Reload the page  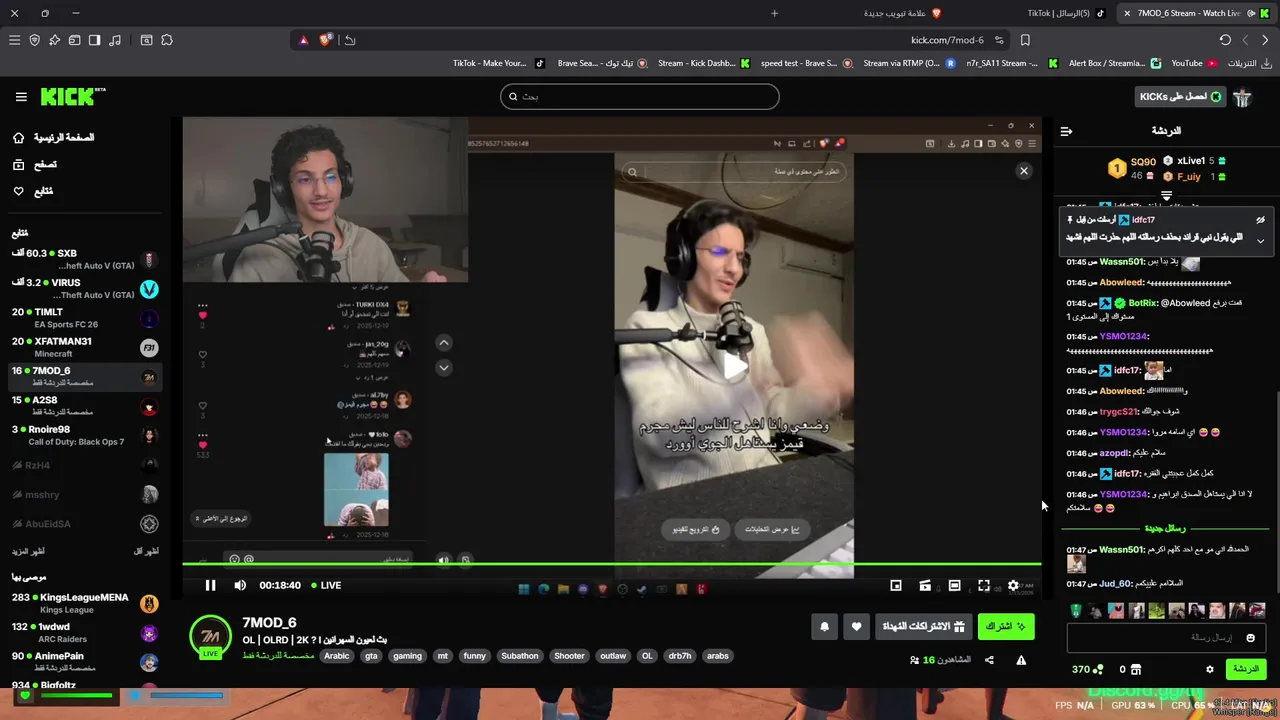tap(1225, 40)
